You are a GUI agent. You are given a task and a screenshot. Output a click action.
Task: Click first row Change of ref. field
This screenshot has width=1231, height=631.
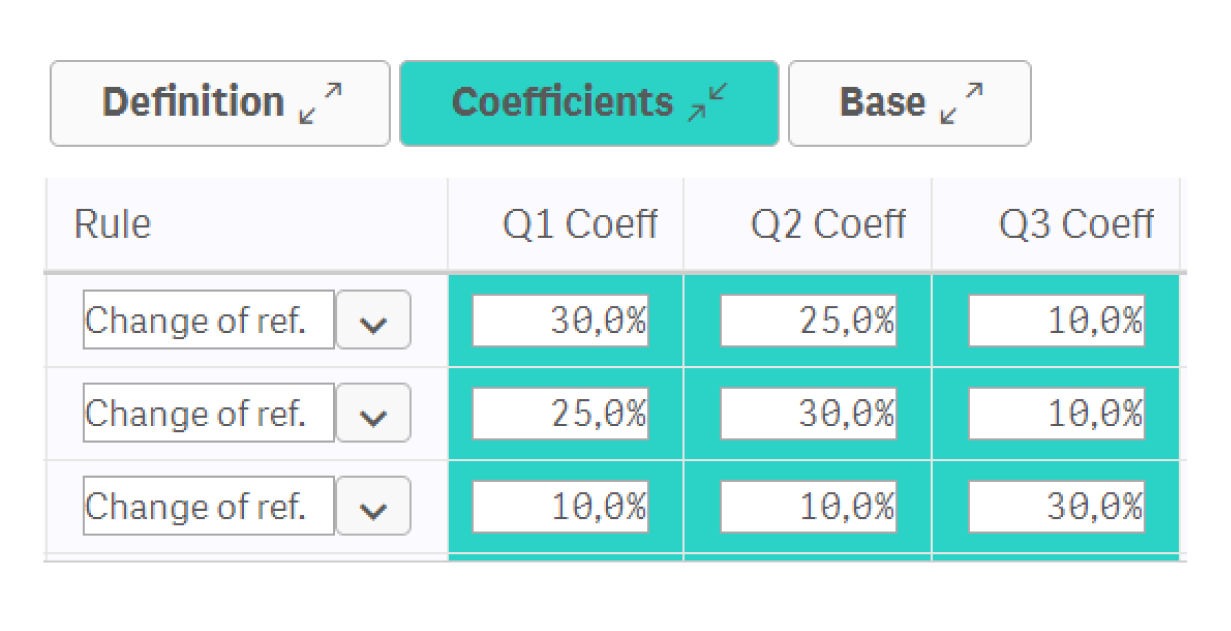pyautogui.click(x=208, y=320)
